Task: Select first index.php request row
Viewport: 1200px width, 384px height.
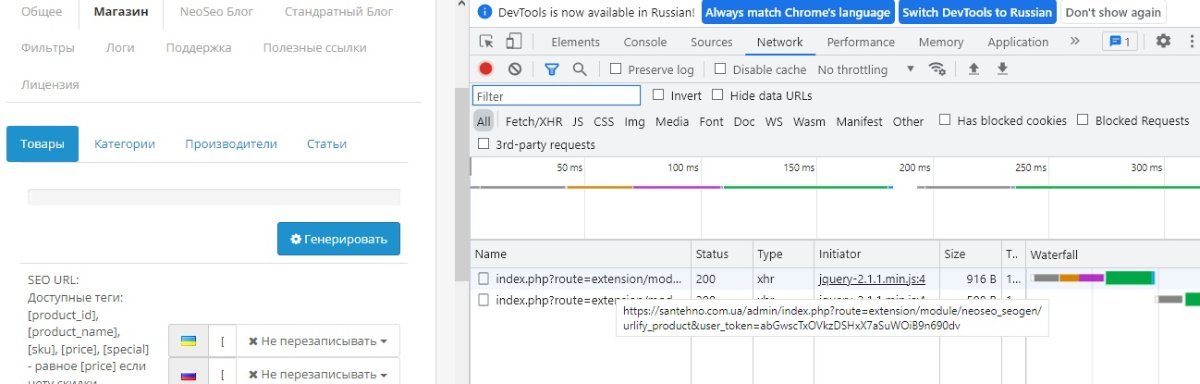Action: pyautogui.click(x=835, y=279)
